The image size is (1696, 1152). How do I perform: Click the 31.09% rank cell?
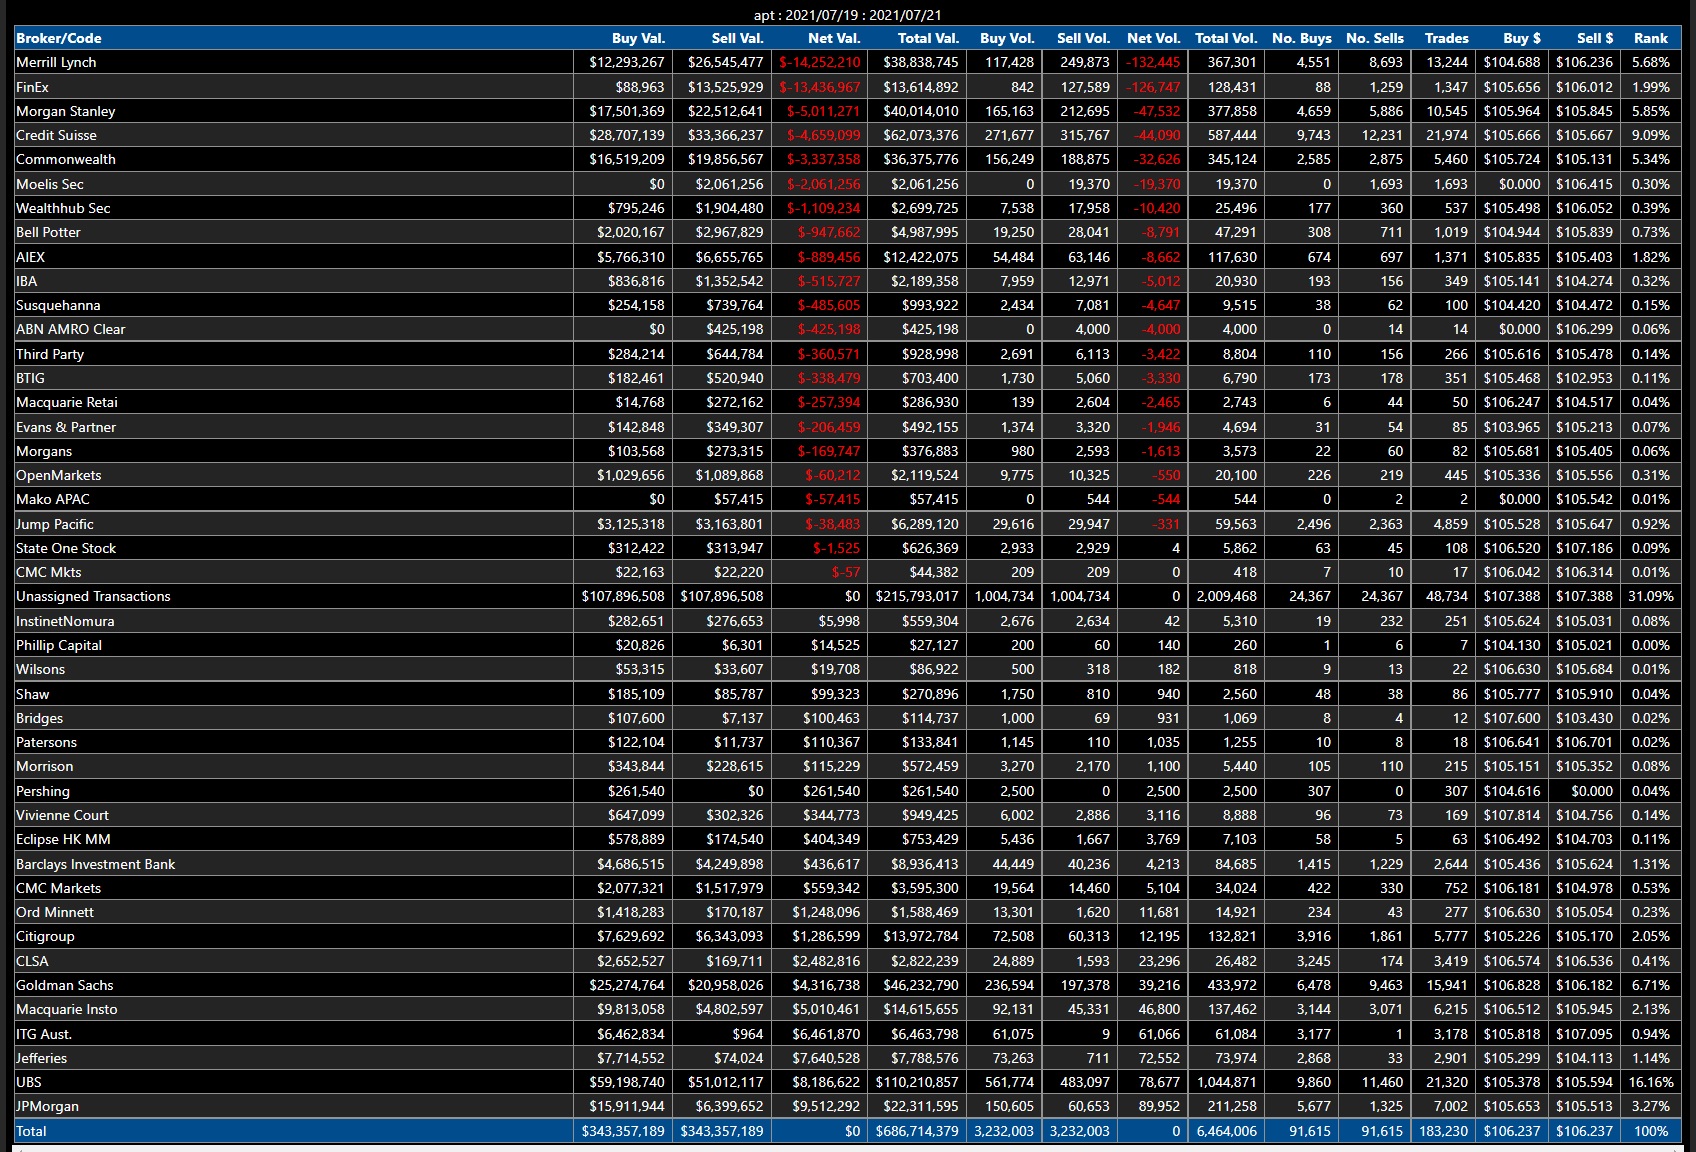[x=1649, y=596]
